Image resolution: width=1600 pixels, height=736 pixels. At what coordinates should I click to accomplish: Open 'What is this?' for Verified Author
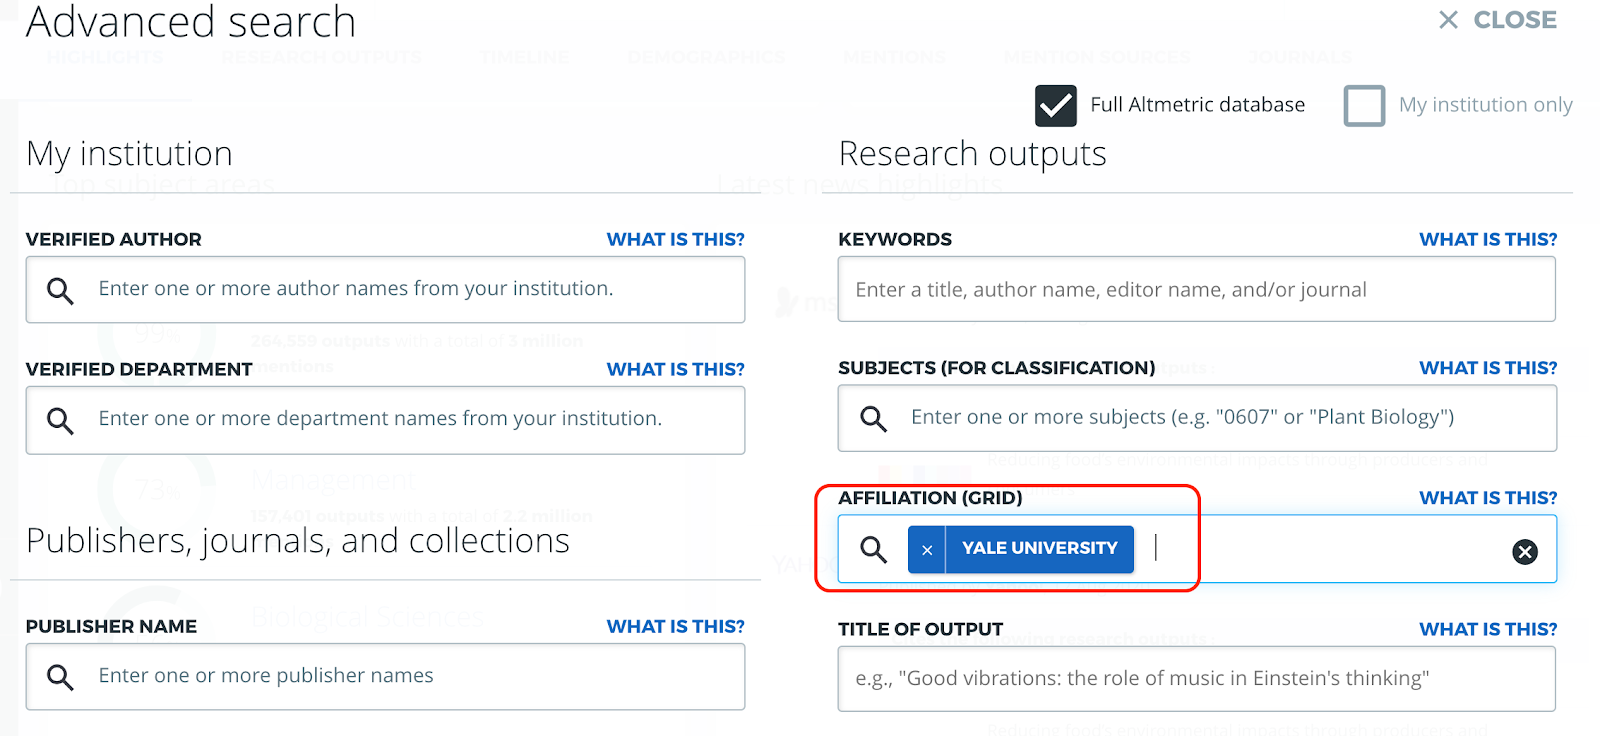coord(675,239)
